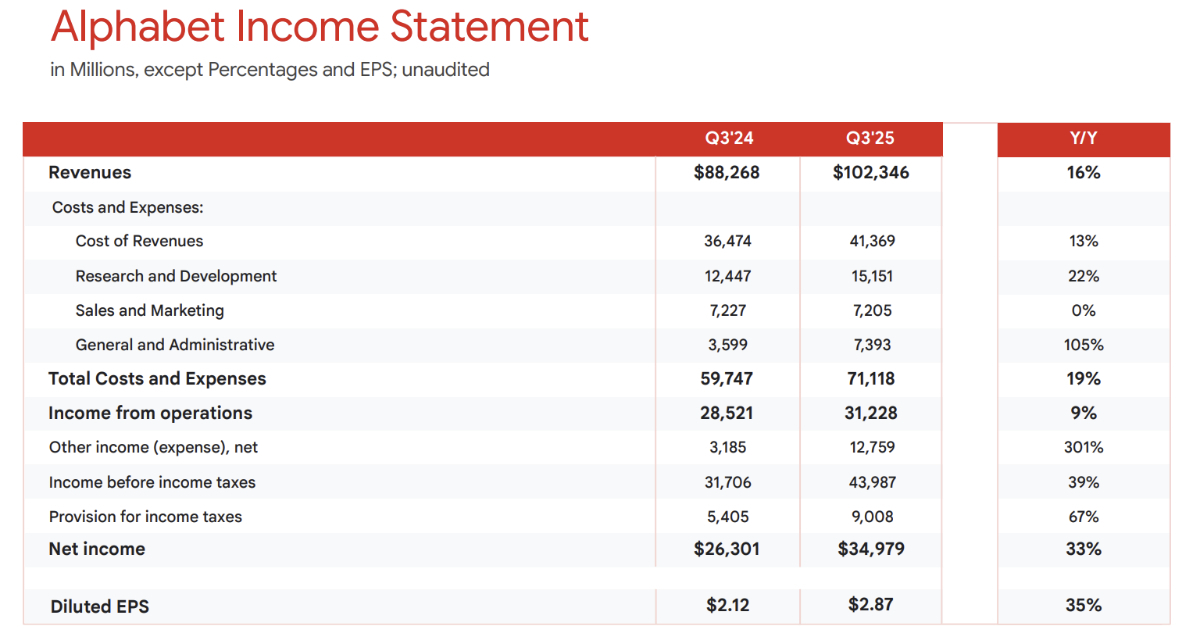The image size is (1200, 628).
Task: Select the Q3'24 column header
Action: coord(728,139)
